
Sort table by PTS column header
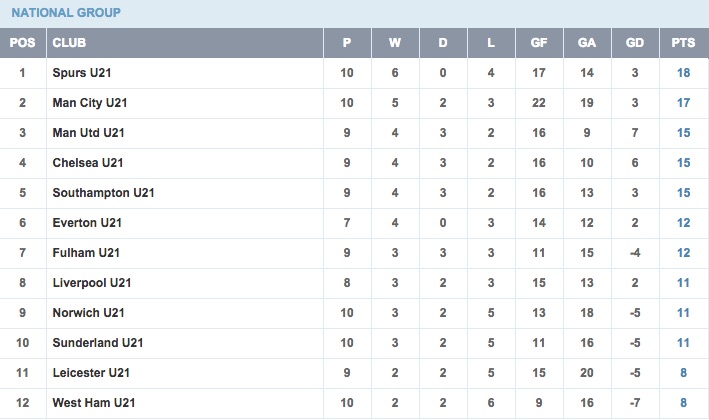pyautogui.click(x=683, y=42)
